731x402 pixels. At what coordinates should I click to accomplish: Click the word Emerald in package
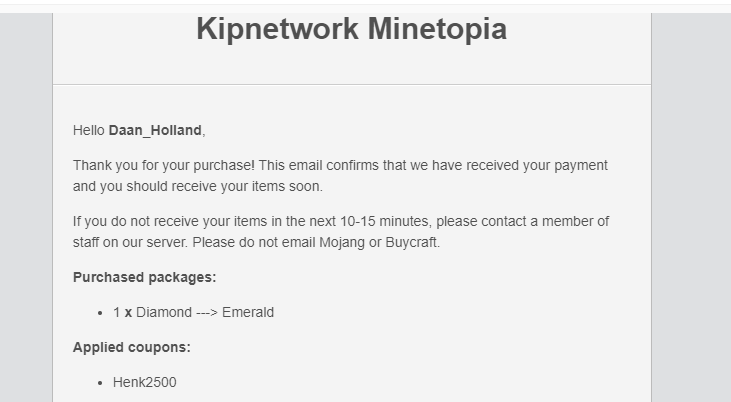tap(248, 312)
